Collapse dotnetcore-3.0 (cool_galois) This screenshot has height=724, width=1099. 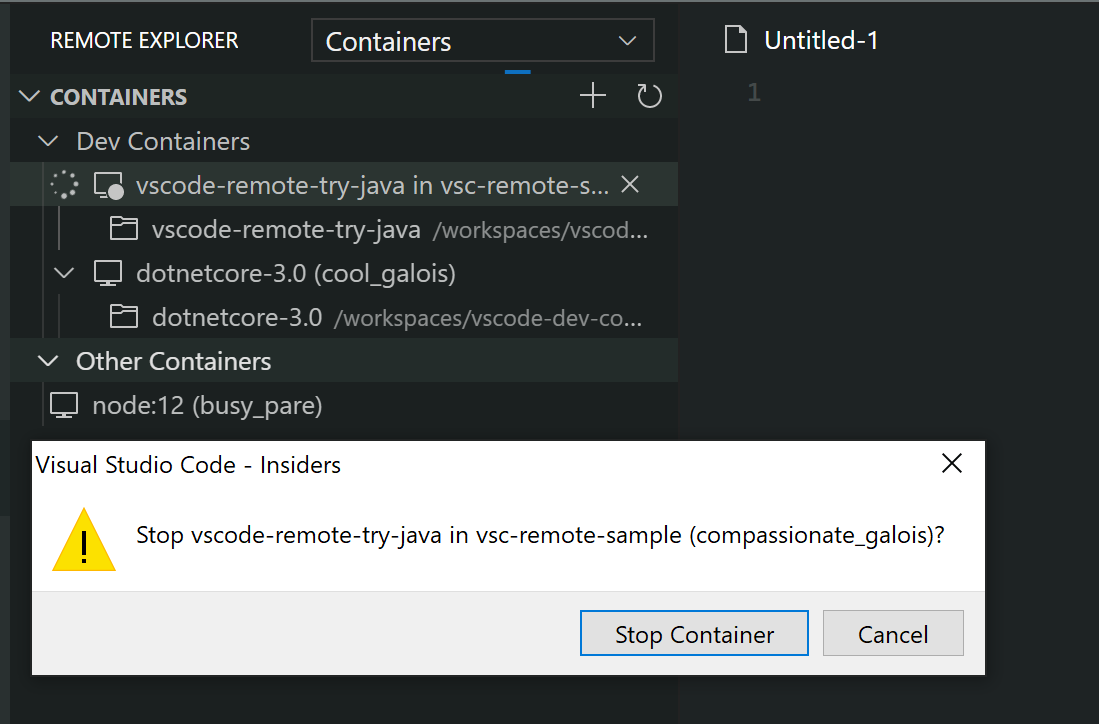click(x=63, y=272)
